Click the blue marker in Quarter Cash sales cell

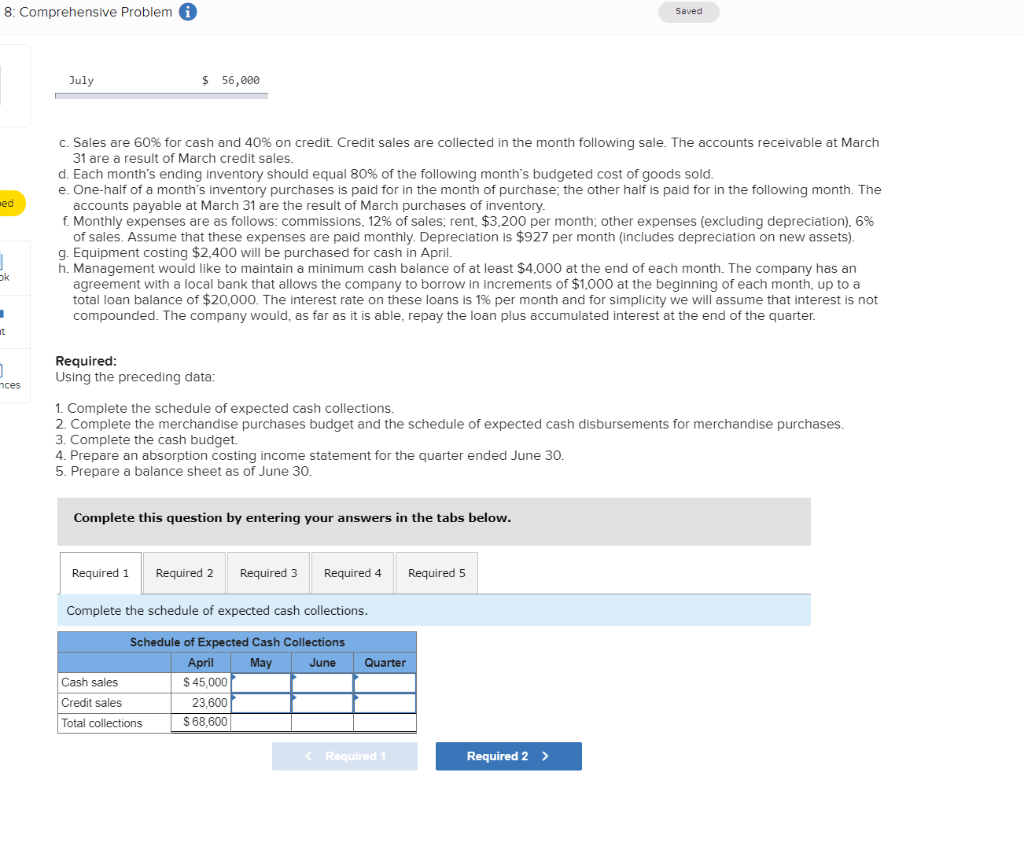click(x=358, y=676)
